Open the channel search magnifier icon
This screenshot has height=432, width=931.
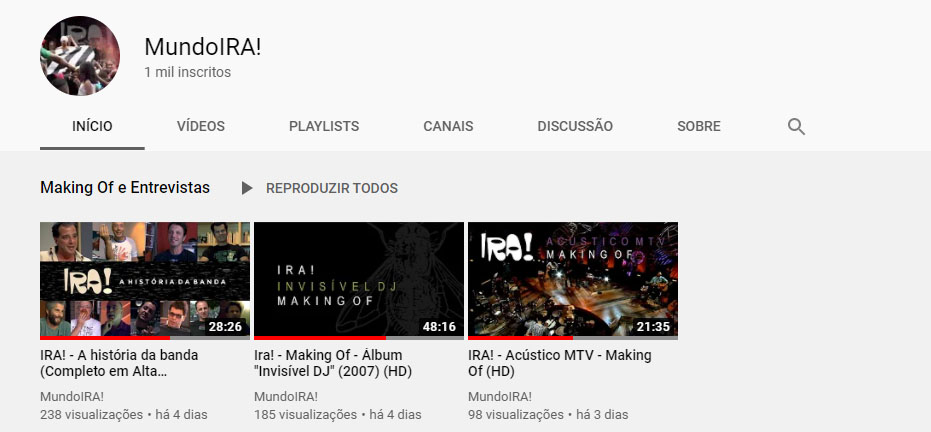tap(796, 126)
